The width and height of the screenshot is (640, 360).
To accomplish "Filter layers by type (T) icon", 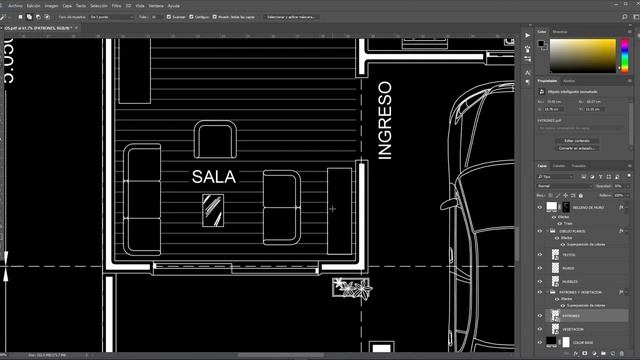I will (x=601, y=177).
